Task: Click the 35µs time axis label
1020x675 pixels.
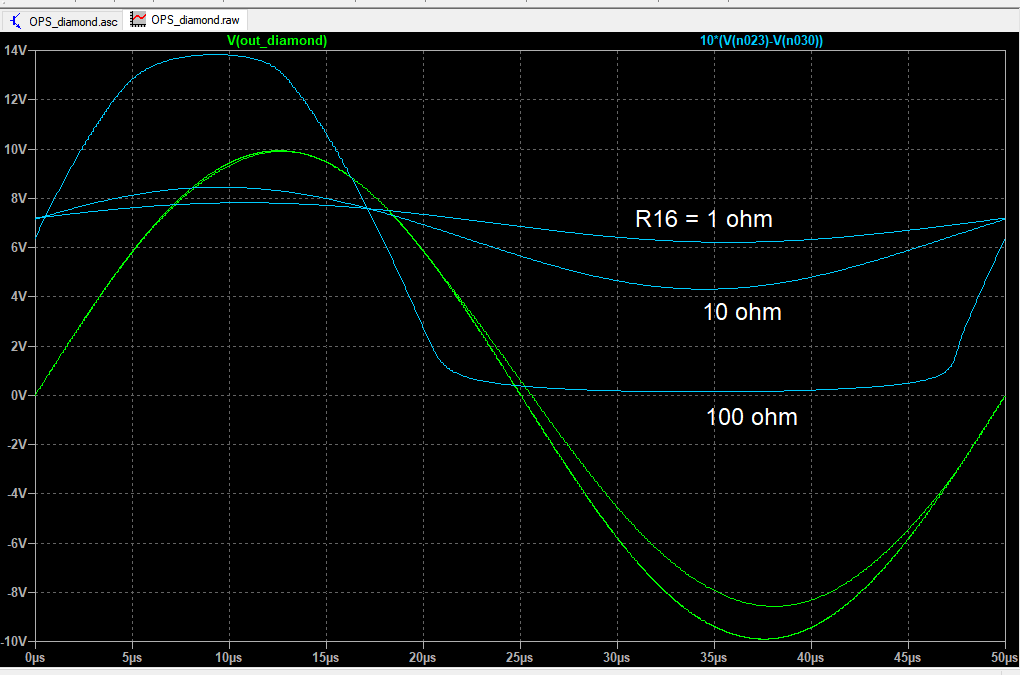Action: [x=713, y=657]
